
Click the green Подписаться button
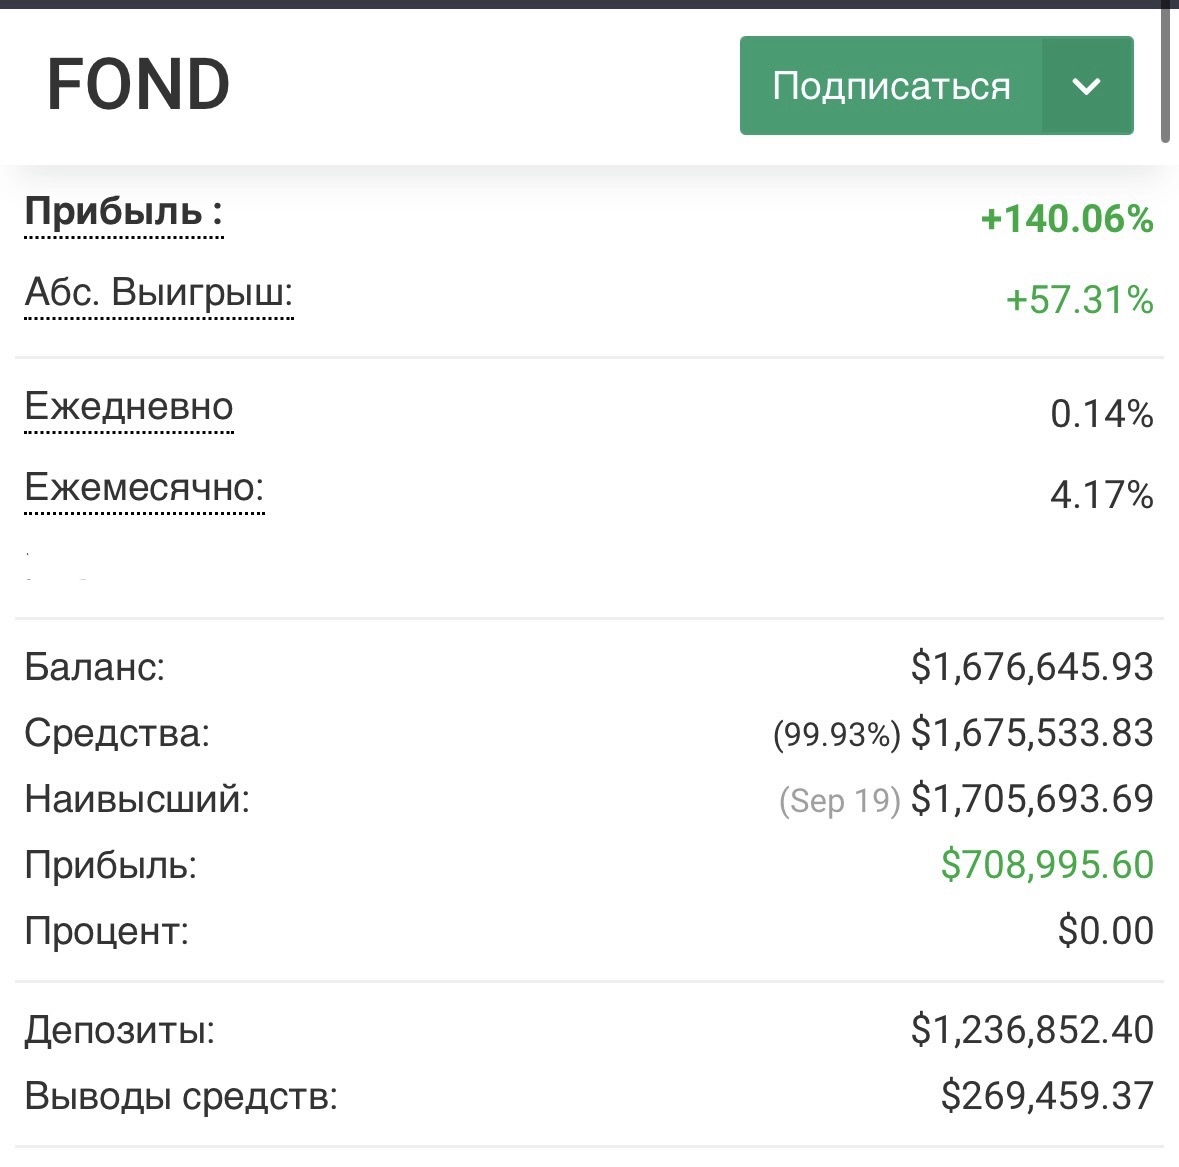click(890, 86)
